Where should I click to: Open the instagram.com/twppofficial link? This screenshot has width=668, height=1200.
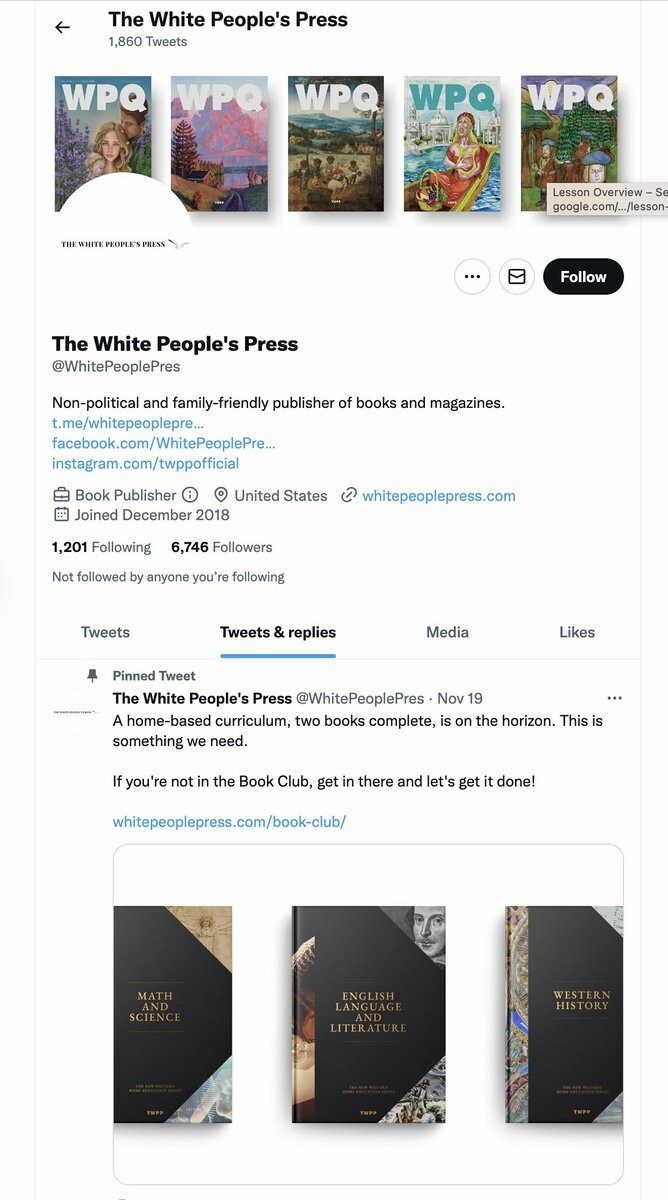(146, 463)
